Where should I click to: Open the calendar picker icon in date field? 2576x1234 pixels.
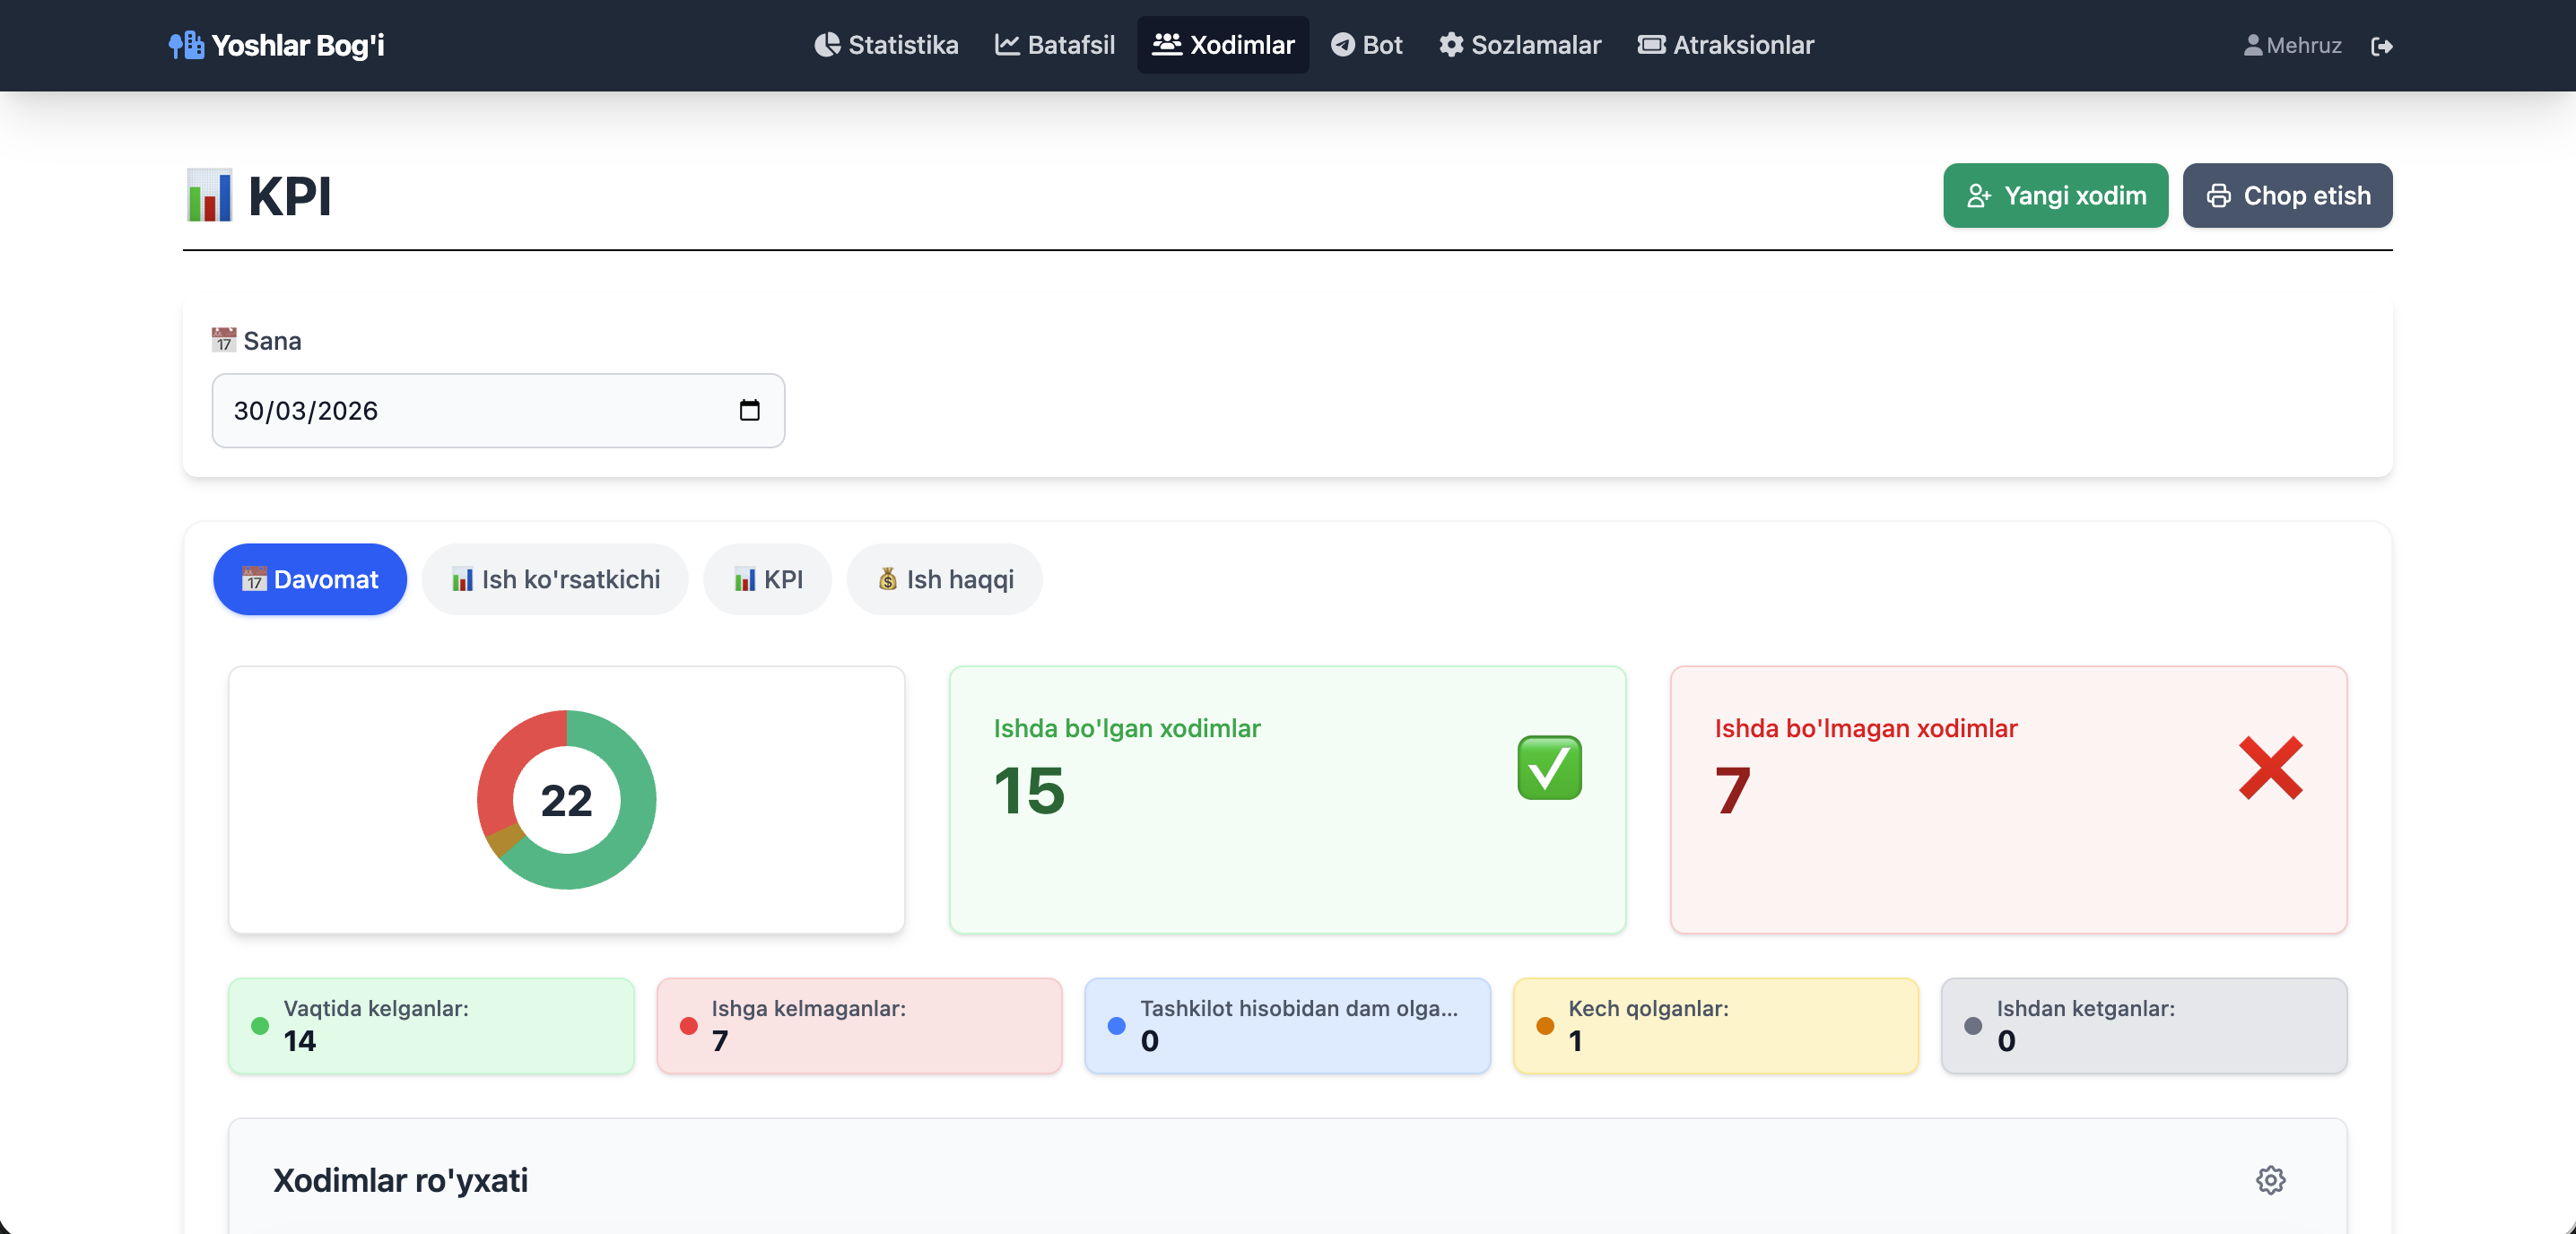click(749, 410)
